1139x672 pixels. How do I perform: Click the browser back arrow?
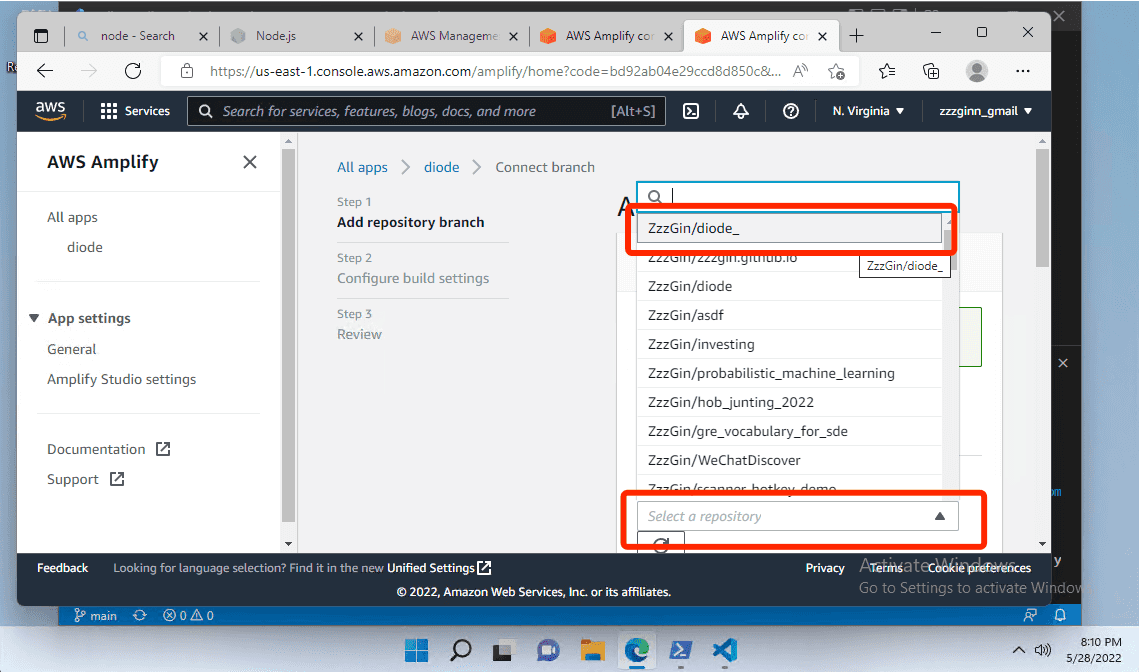pos(45,70)
